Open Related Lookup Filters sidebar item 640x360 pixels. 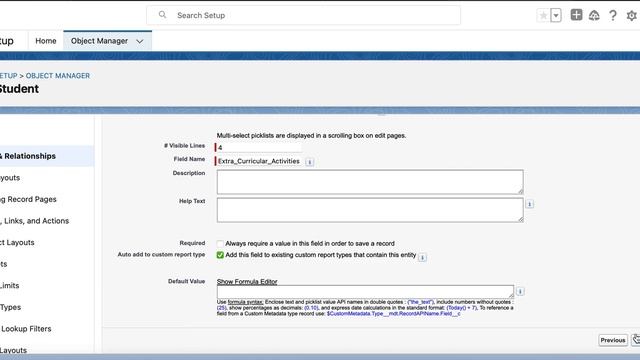coord(26,329)
